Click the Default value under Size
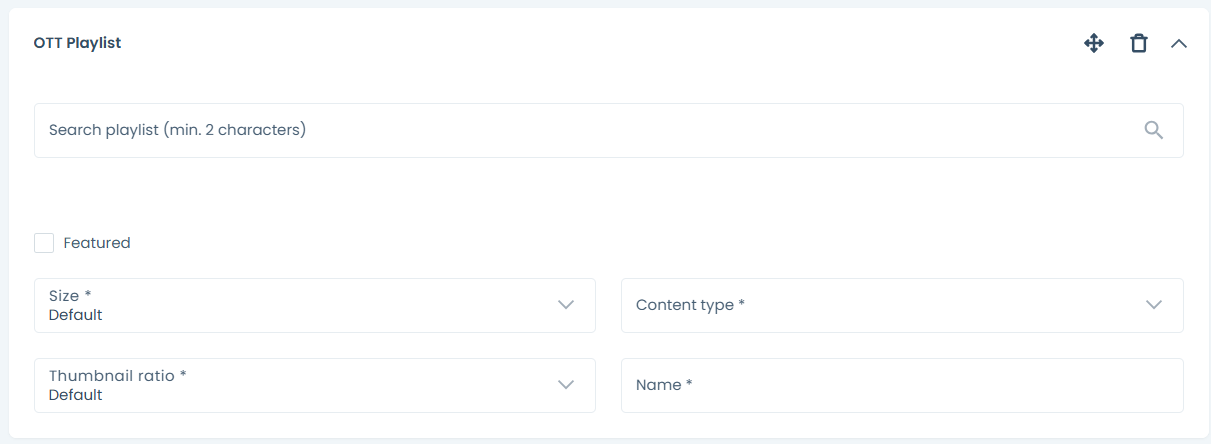 pyautogui.click(x=76, y=315)
